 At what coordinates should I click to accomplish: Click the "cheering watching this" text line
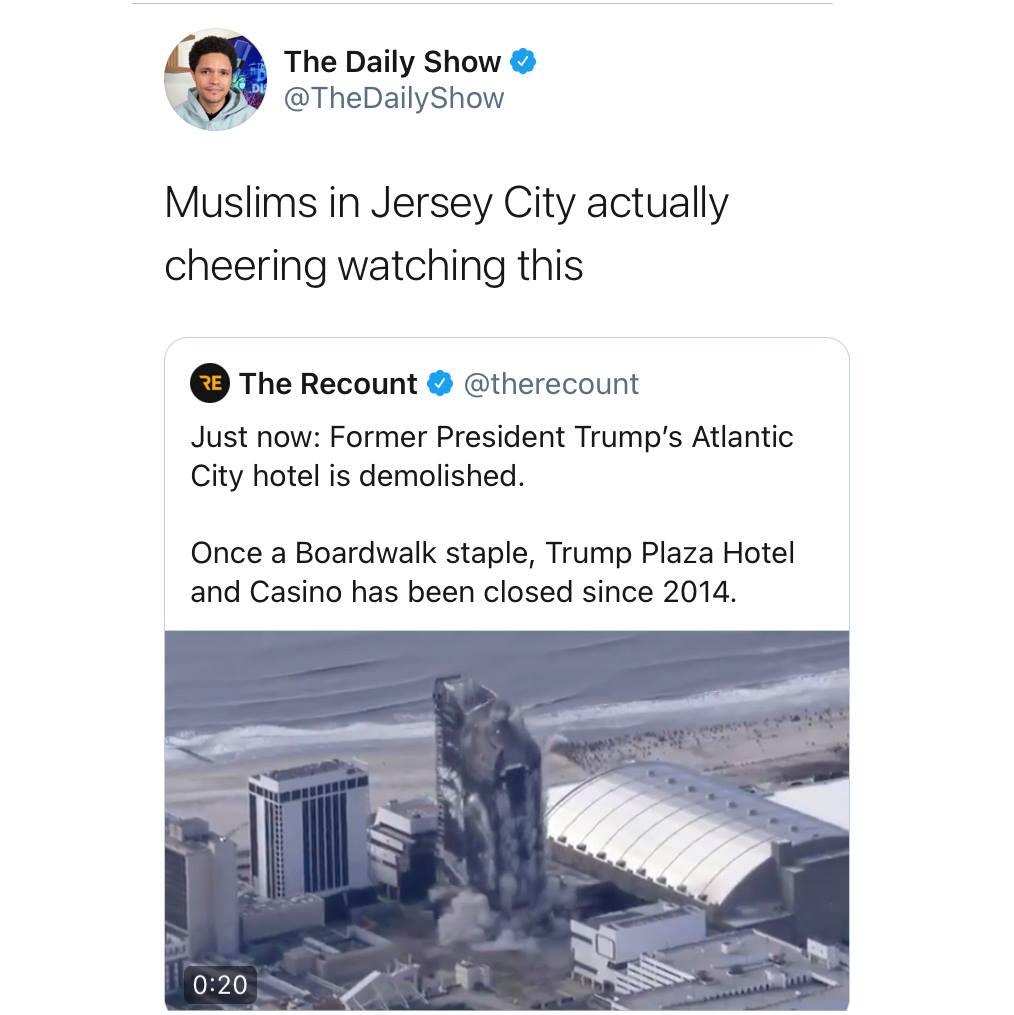click(374, 266)
